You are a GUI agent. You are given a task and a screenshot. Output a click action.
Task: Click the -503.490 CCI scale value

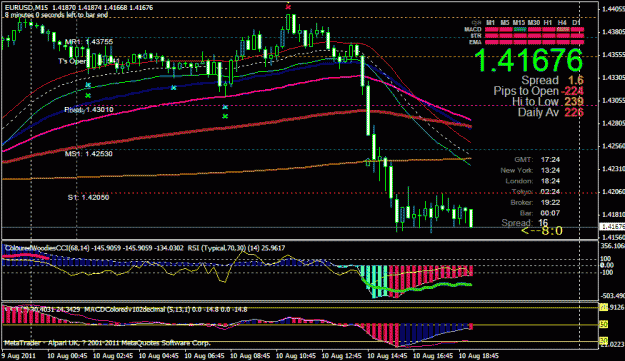612,296
